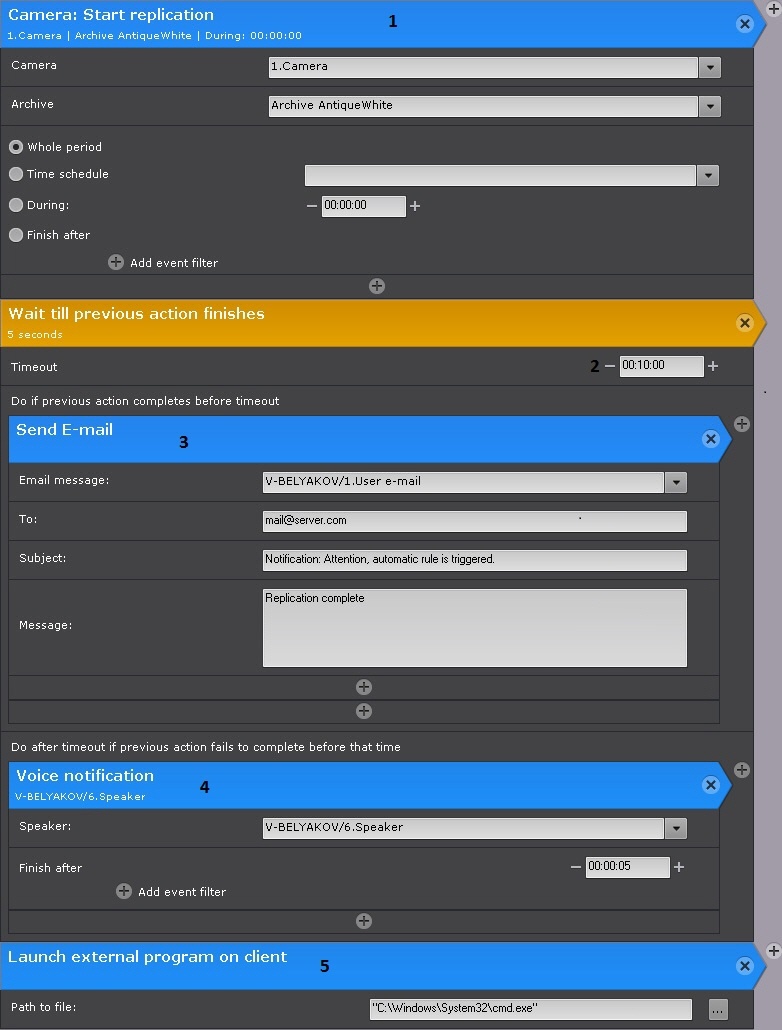Increase the Timeout value with plus

[713, 366]
